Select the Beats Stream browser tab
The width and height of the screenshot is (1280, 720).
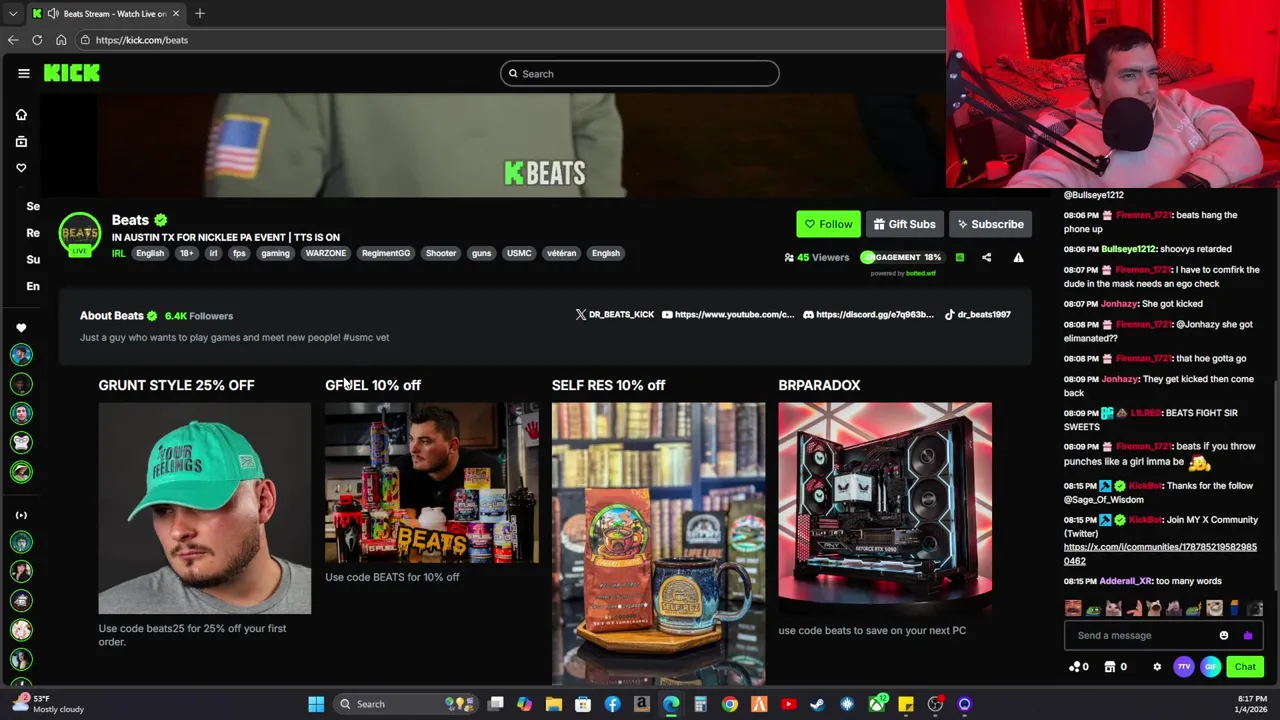coord(106,14)
